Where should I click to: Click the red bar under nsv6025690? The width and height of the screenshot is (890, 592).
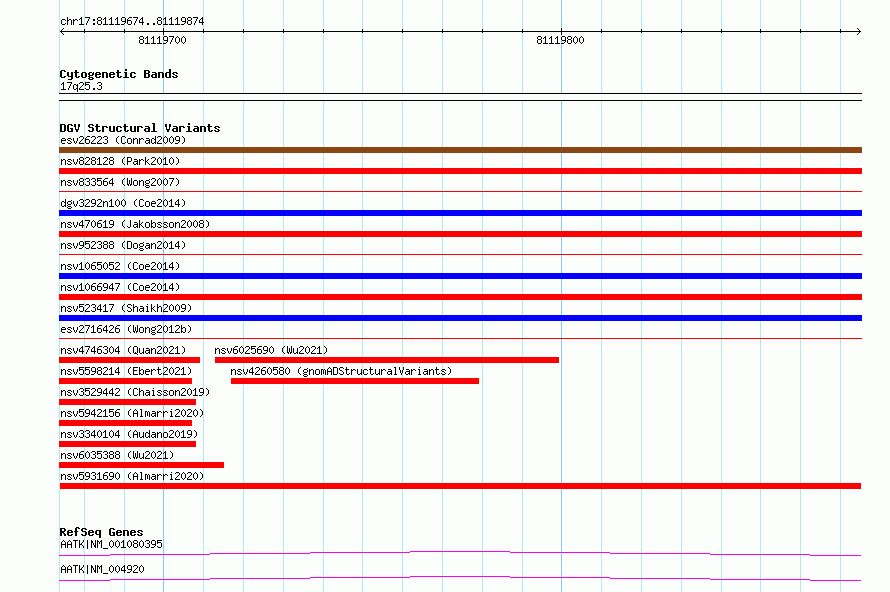387,360
